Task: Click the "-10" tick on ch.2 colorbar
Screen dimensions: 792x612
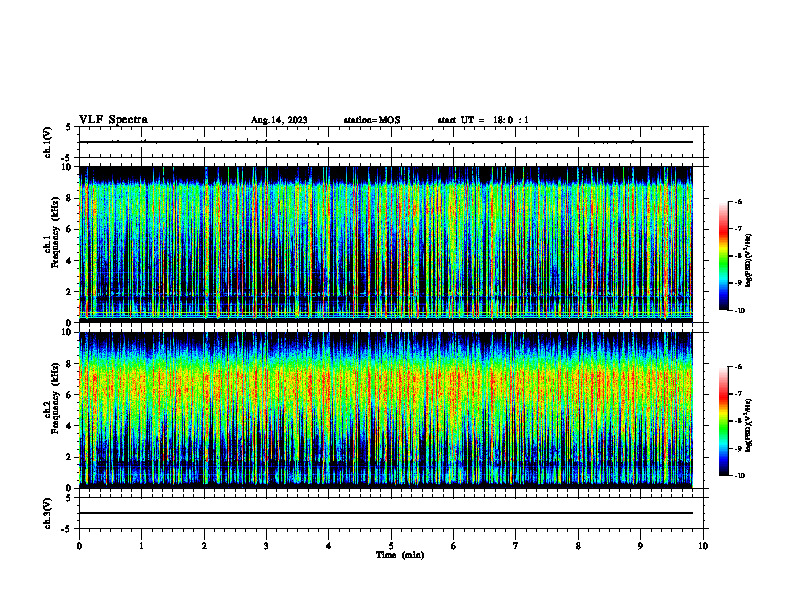Action: tap(740, 476)
